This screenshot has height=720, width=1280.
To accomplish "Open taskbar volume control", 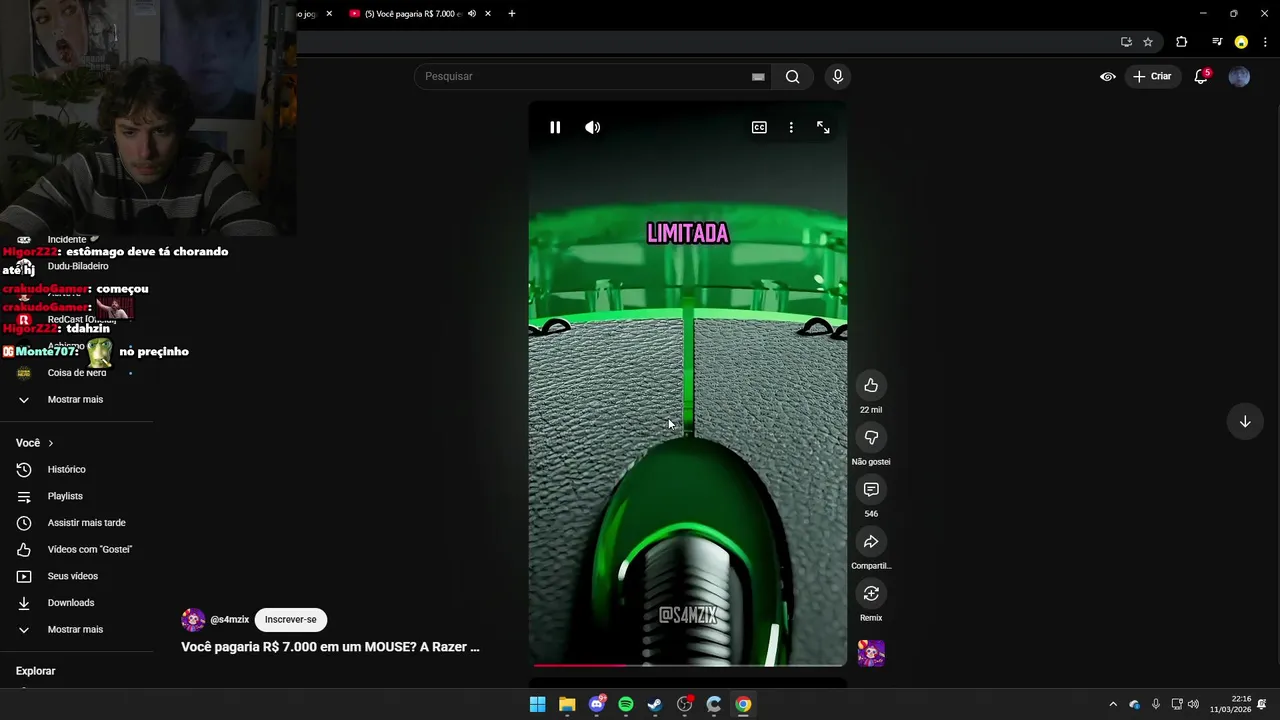I will click(x=1193, y=704).
